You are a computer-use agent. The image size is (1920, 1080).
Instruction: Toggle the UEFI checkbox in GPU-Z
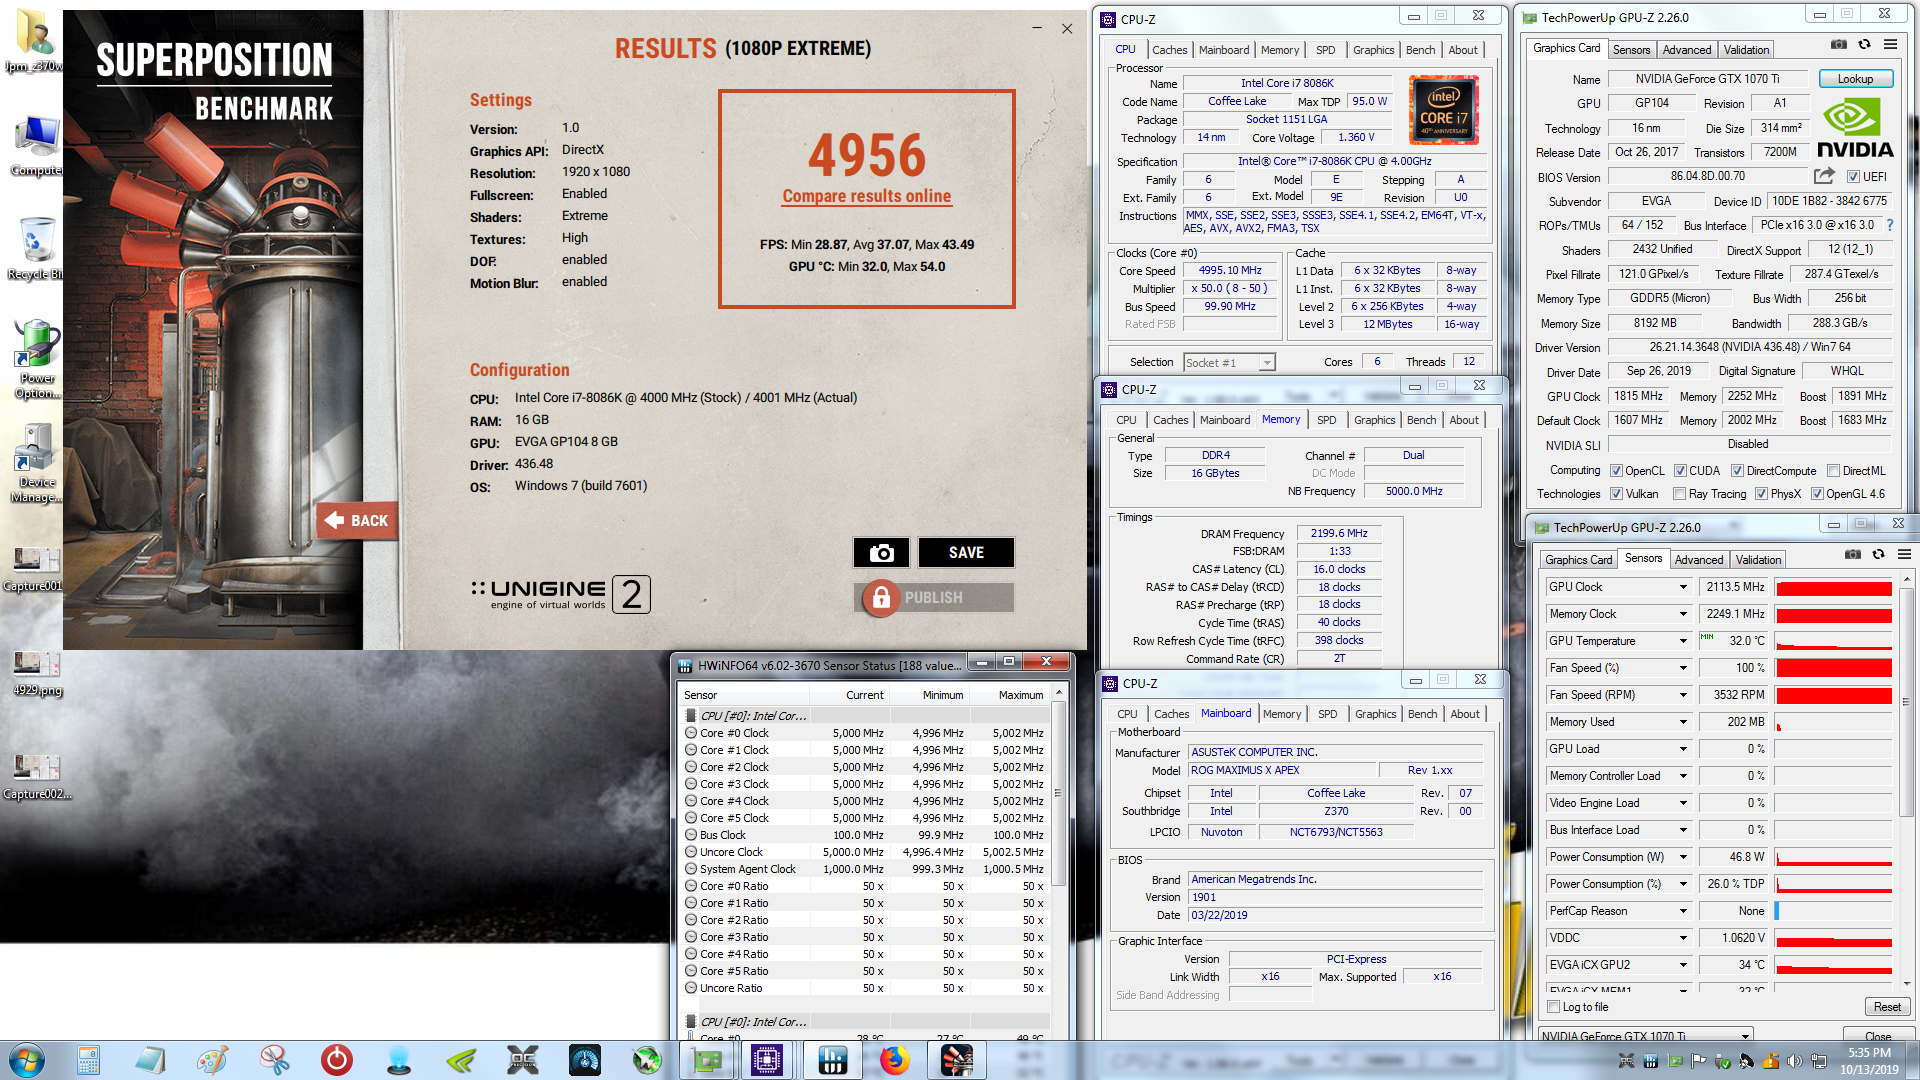pyautogui.click(x=1853, y=177)
